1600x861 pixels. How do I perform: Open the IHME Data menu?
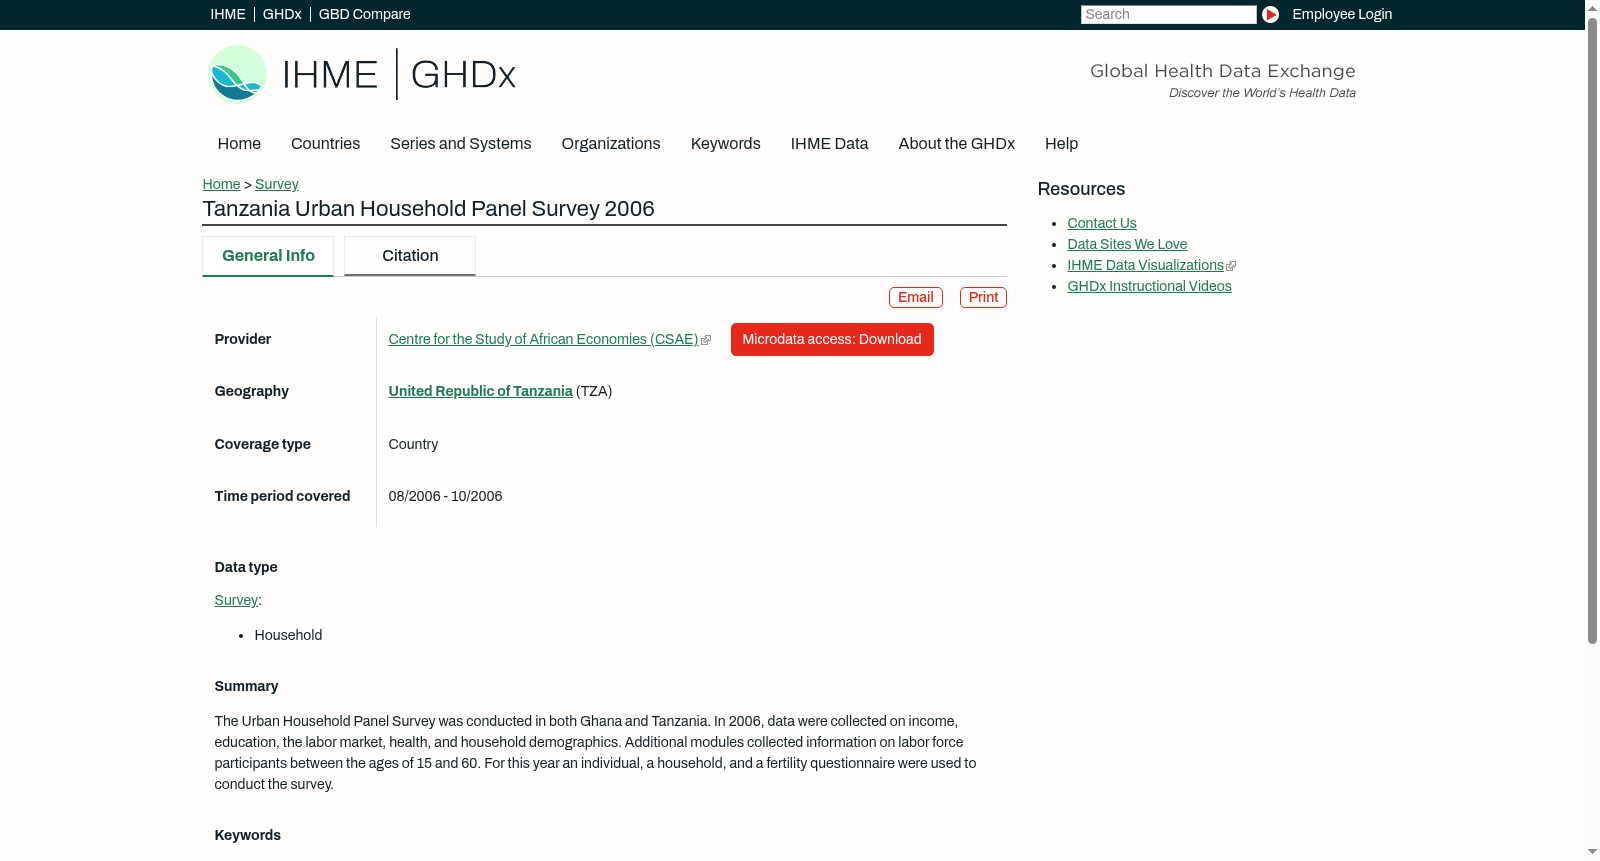pos(830,144)
